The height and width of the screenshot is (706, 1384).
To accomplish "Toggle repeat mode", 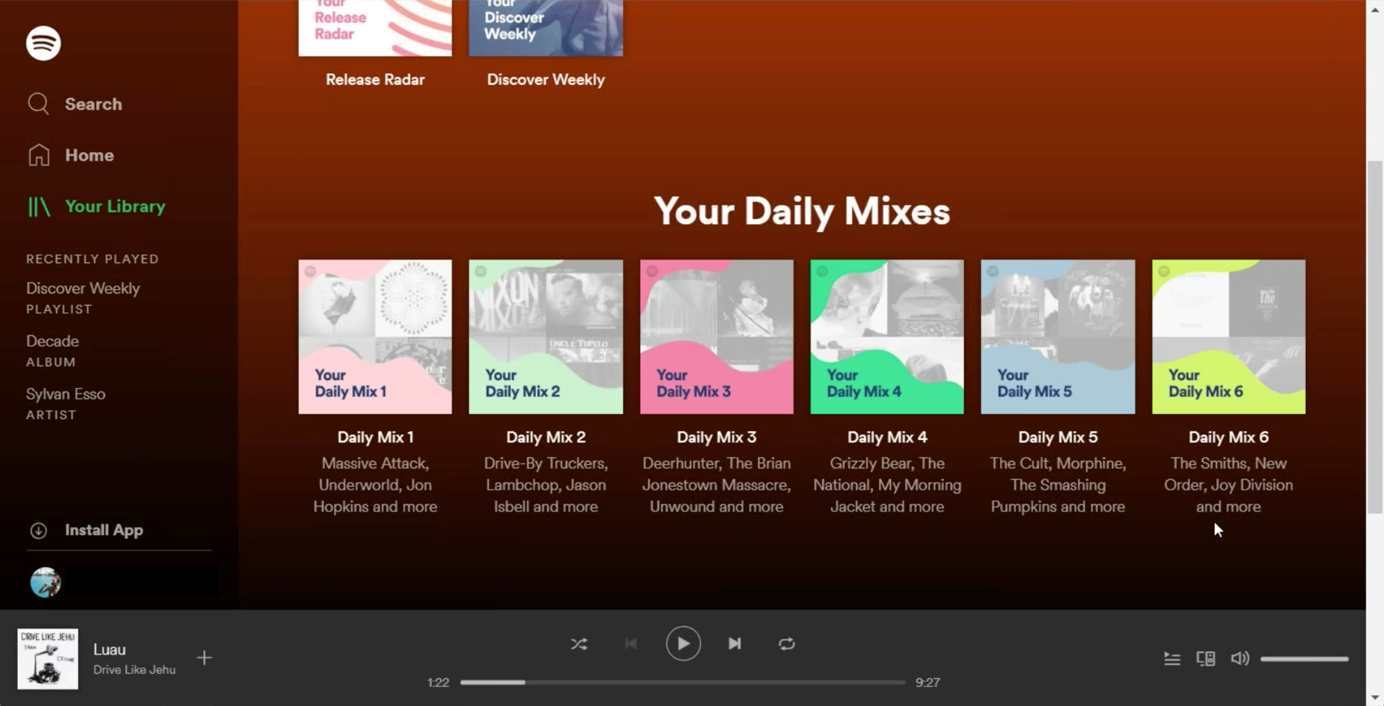I will [x=787, y=644].
